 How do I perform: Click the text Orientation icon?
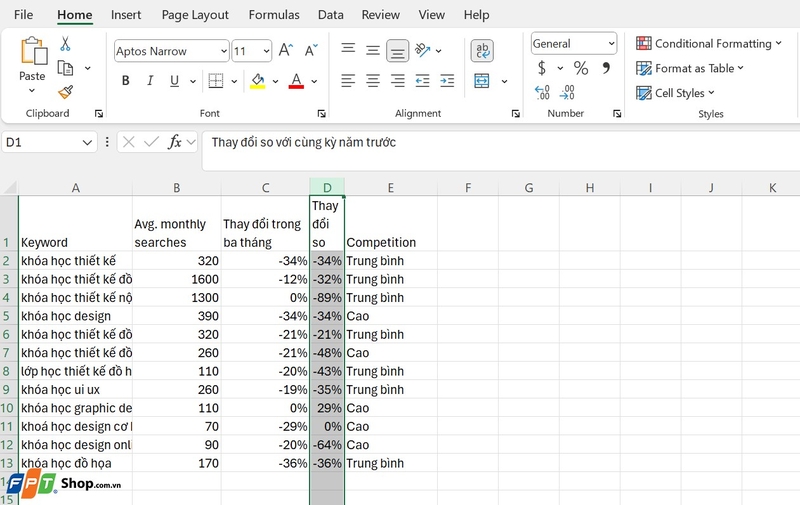click(x=422, y=50)
